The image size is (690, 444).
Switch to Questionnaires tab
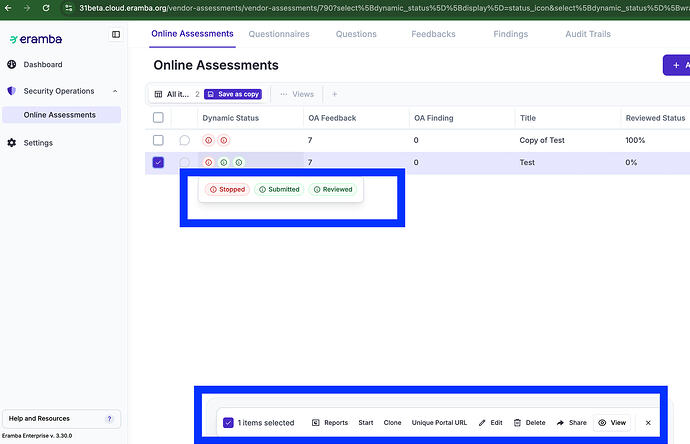point(279,34)
